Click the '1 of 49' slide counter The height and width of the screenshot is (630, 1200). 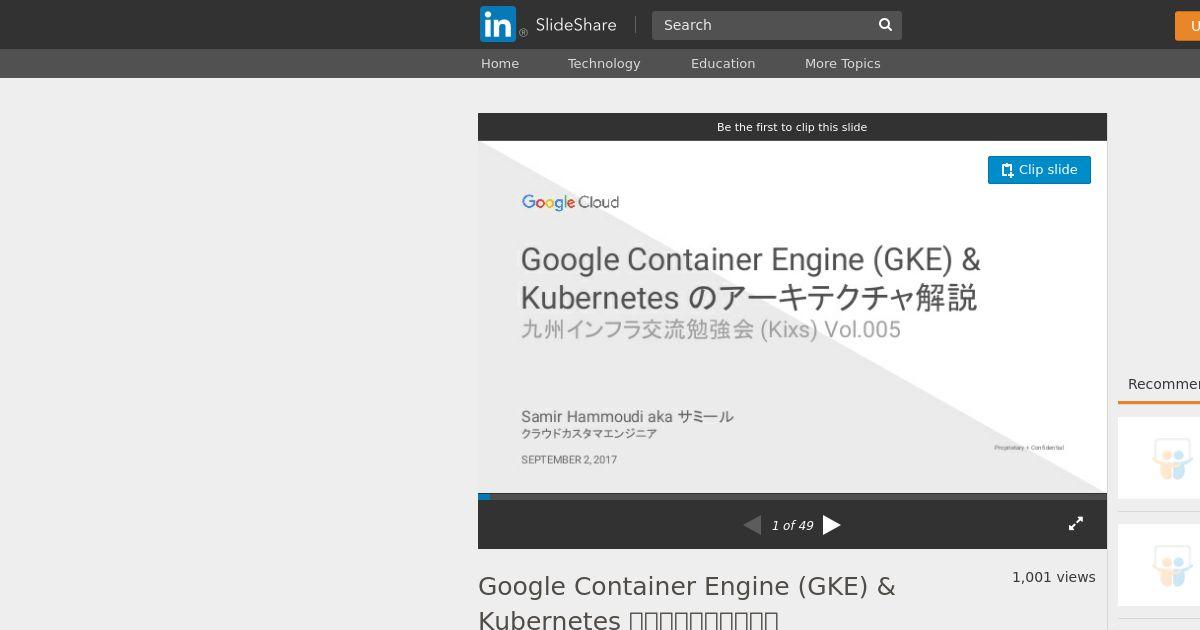click(x=792, y=525)
